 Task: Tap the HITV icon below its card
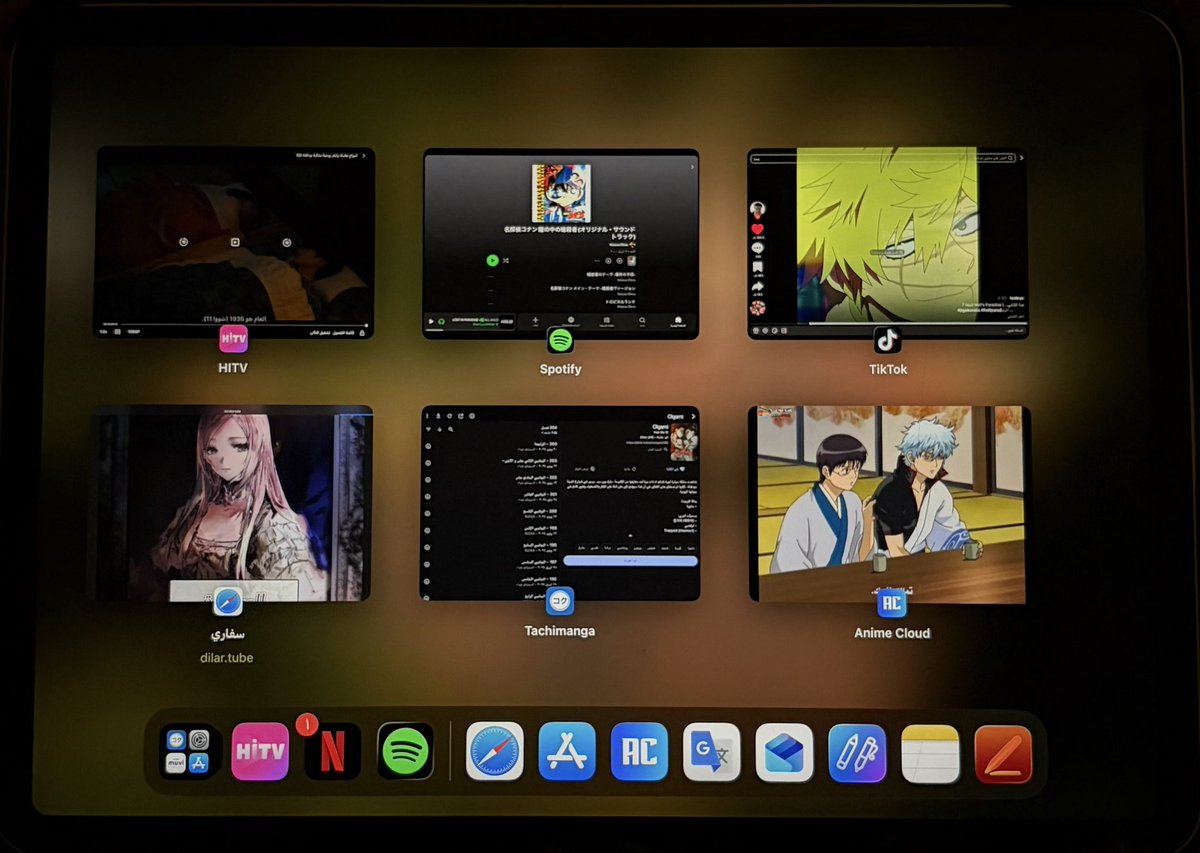point(232,340)
